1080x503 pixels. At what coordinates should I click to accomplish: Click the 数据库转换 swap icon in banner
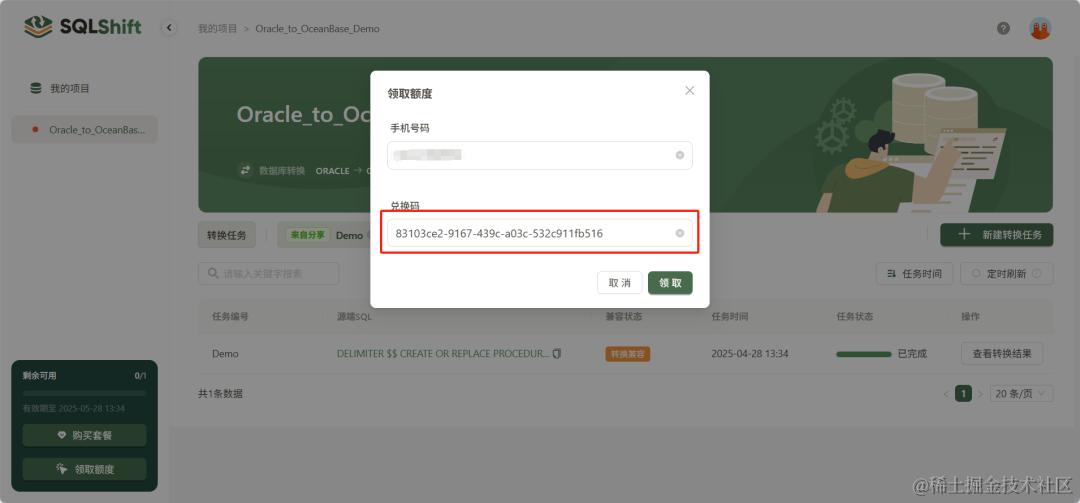tap(245, 170)
